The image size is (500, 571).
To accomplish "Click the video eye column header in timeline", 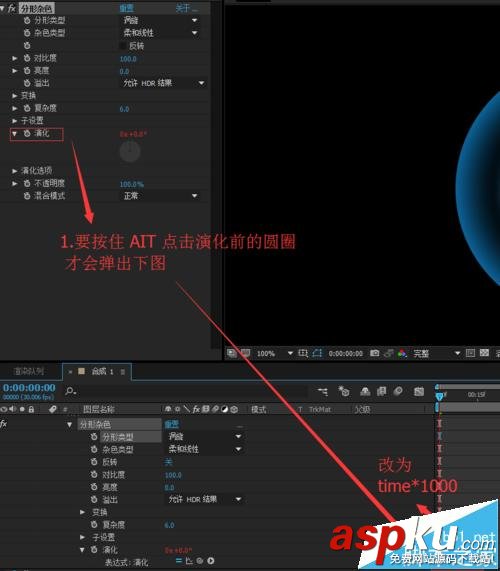I will point(4,409).
